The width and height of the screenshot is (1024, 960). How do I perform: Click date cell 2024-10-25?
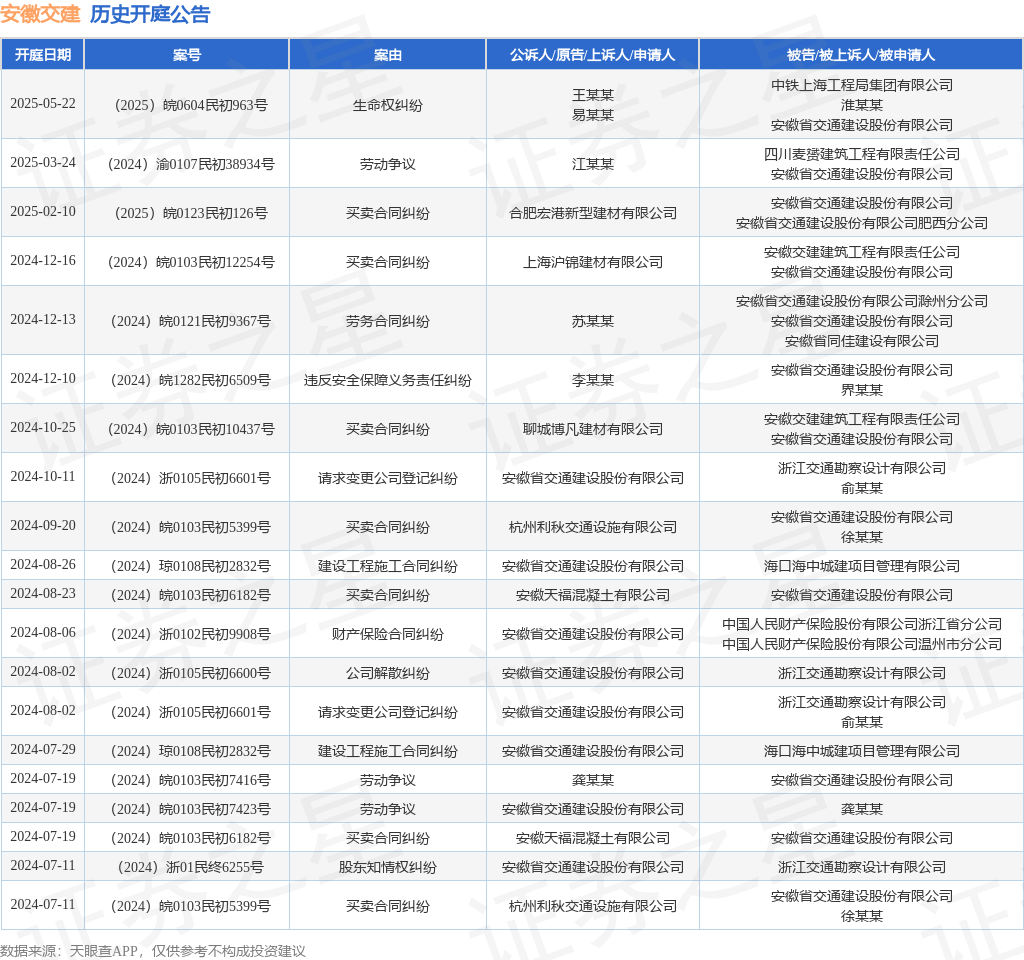coord(42,428)
